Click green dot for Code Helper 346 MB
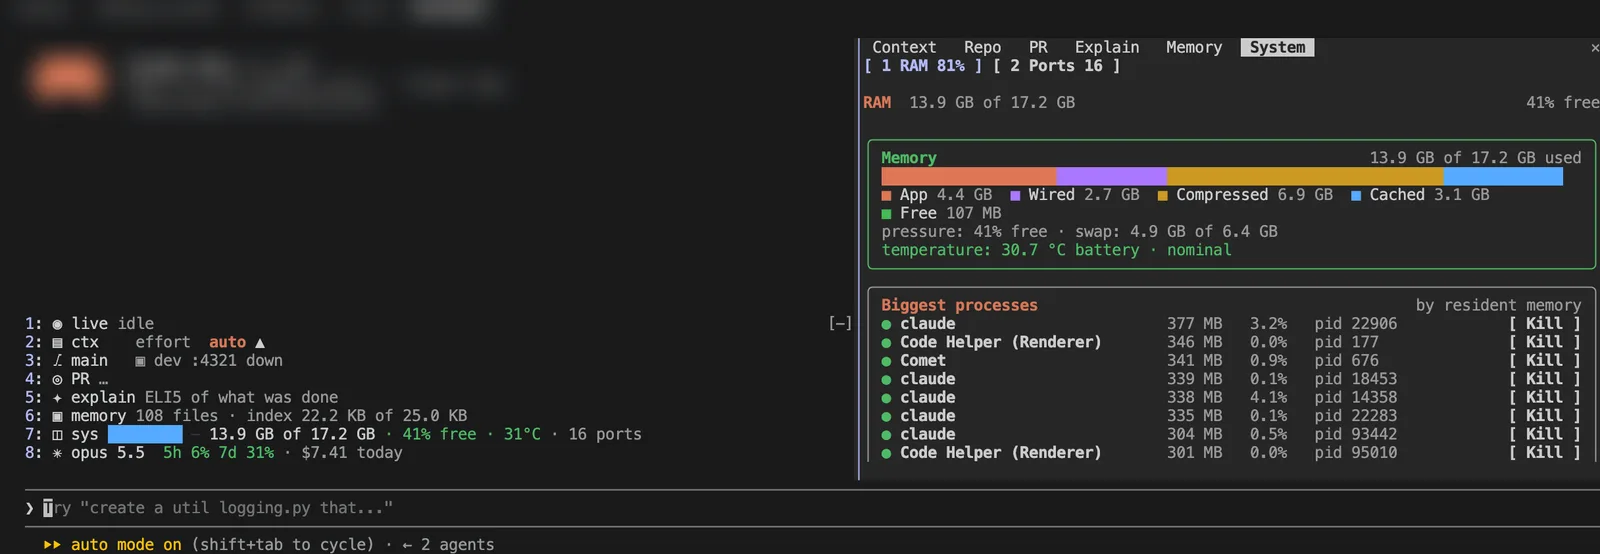The width and height of the screenshot is (1600, 554). click(886, 343)
